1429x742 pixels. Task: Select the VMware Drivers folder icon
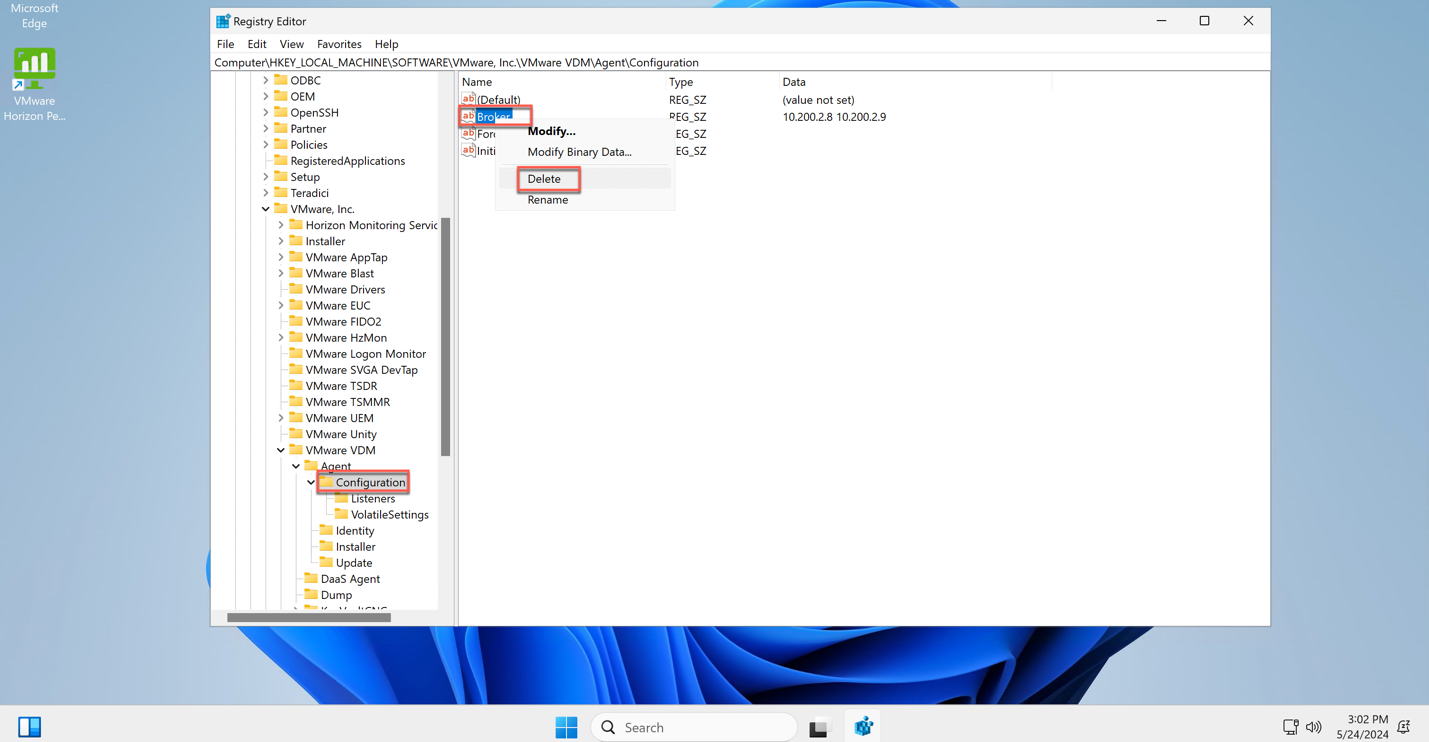click(x=296, y=289)
